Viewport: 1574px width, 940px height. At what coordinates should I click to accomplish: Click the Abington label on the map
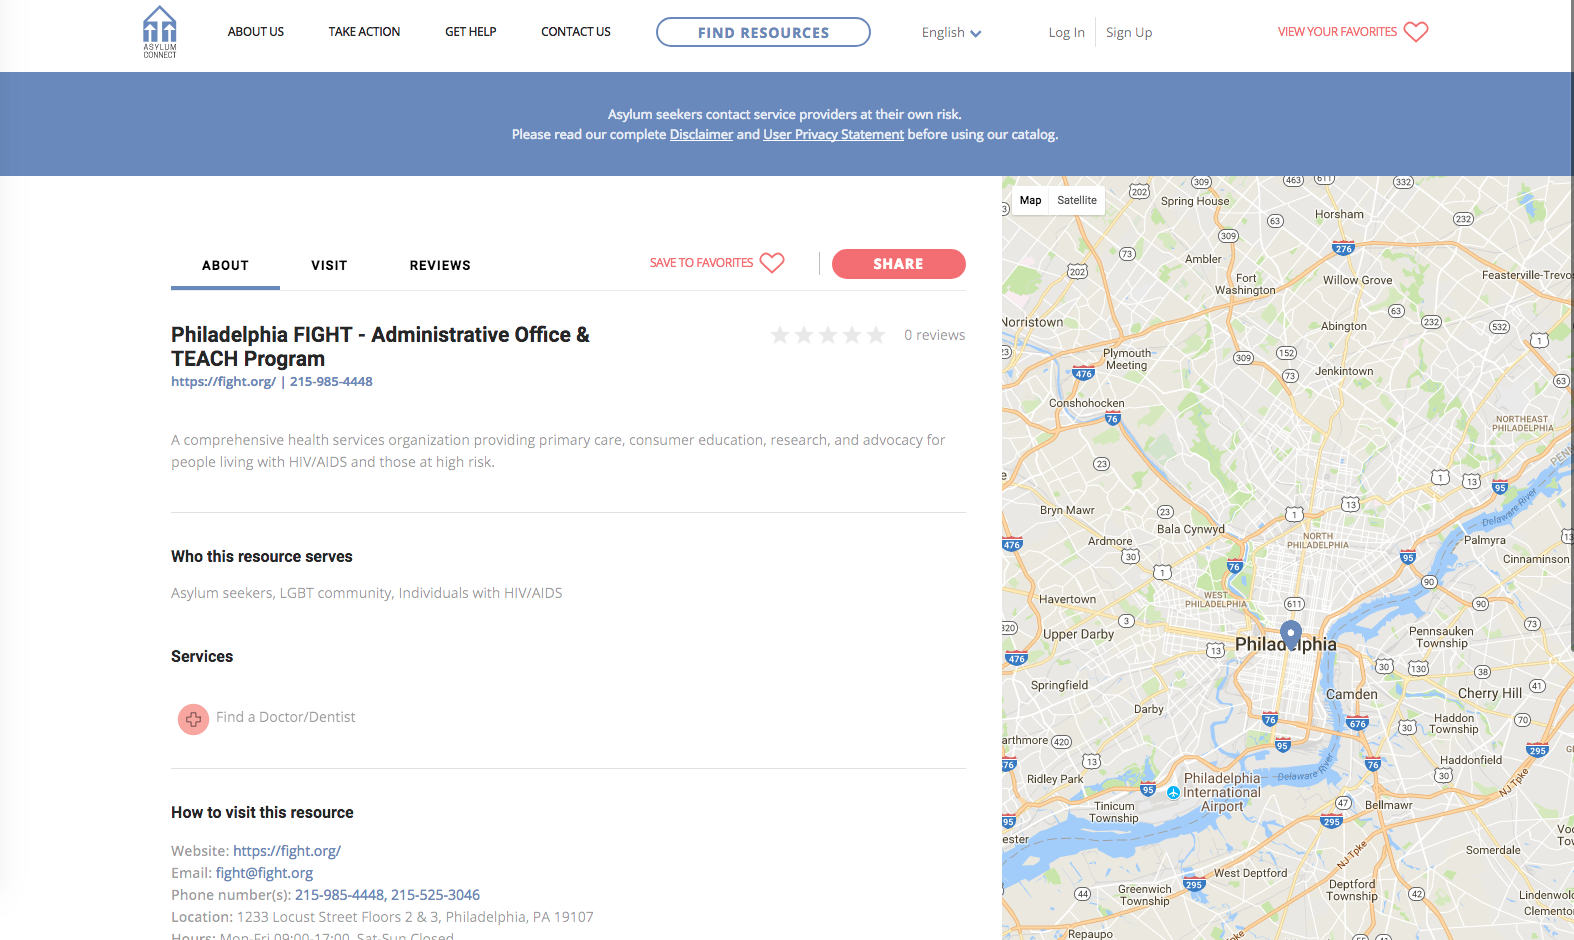tap(1344, 326)
